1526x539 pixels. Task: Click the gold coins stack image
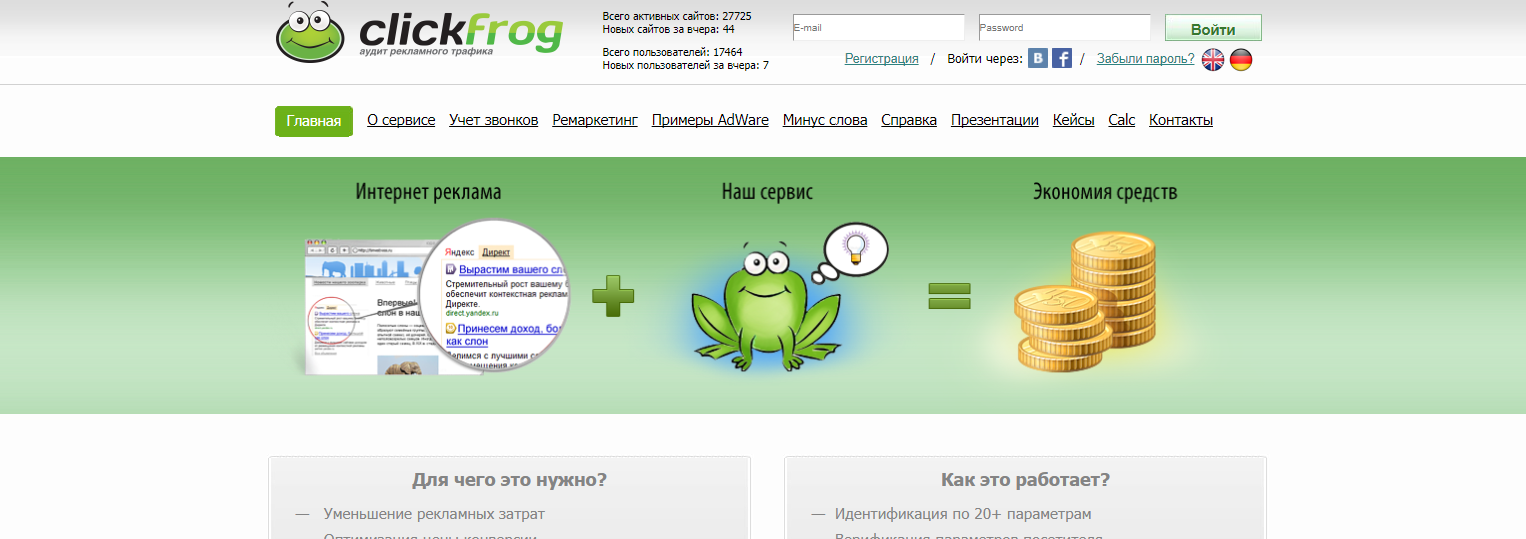(1085, 305)
